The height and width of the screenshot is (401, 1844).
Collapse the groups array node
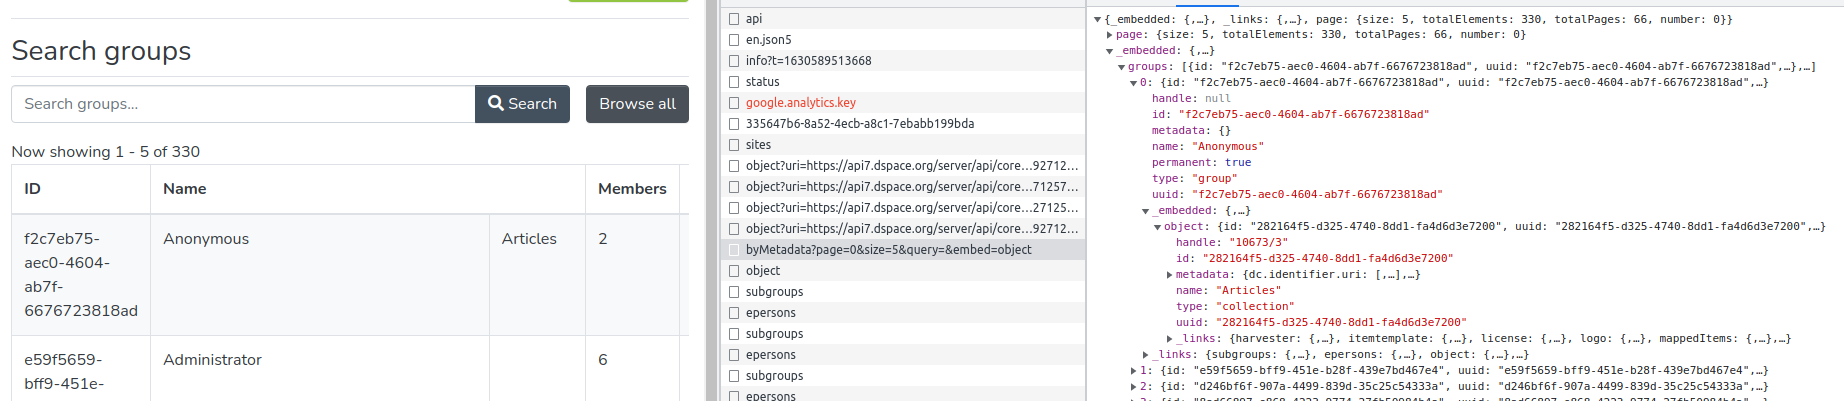tap(1121, 67)
